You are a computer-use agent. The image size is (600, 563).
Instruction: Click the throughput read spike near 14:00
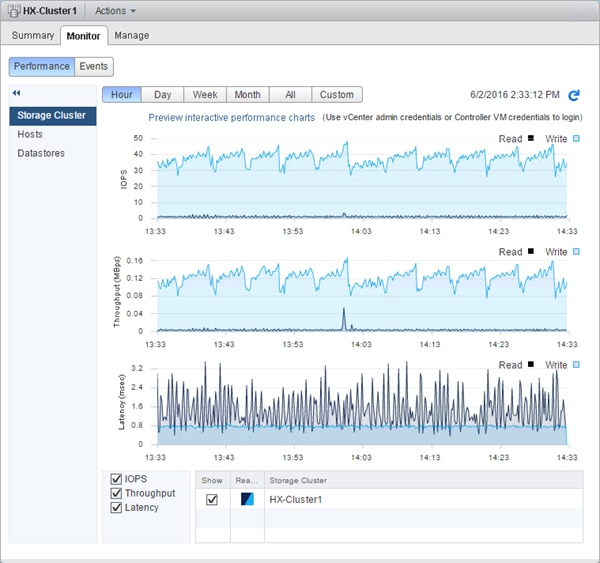(x=344, y=318)
